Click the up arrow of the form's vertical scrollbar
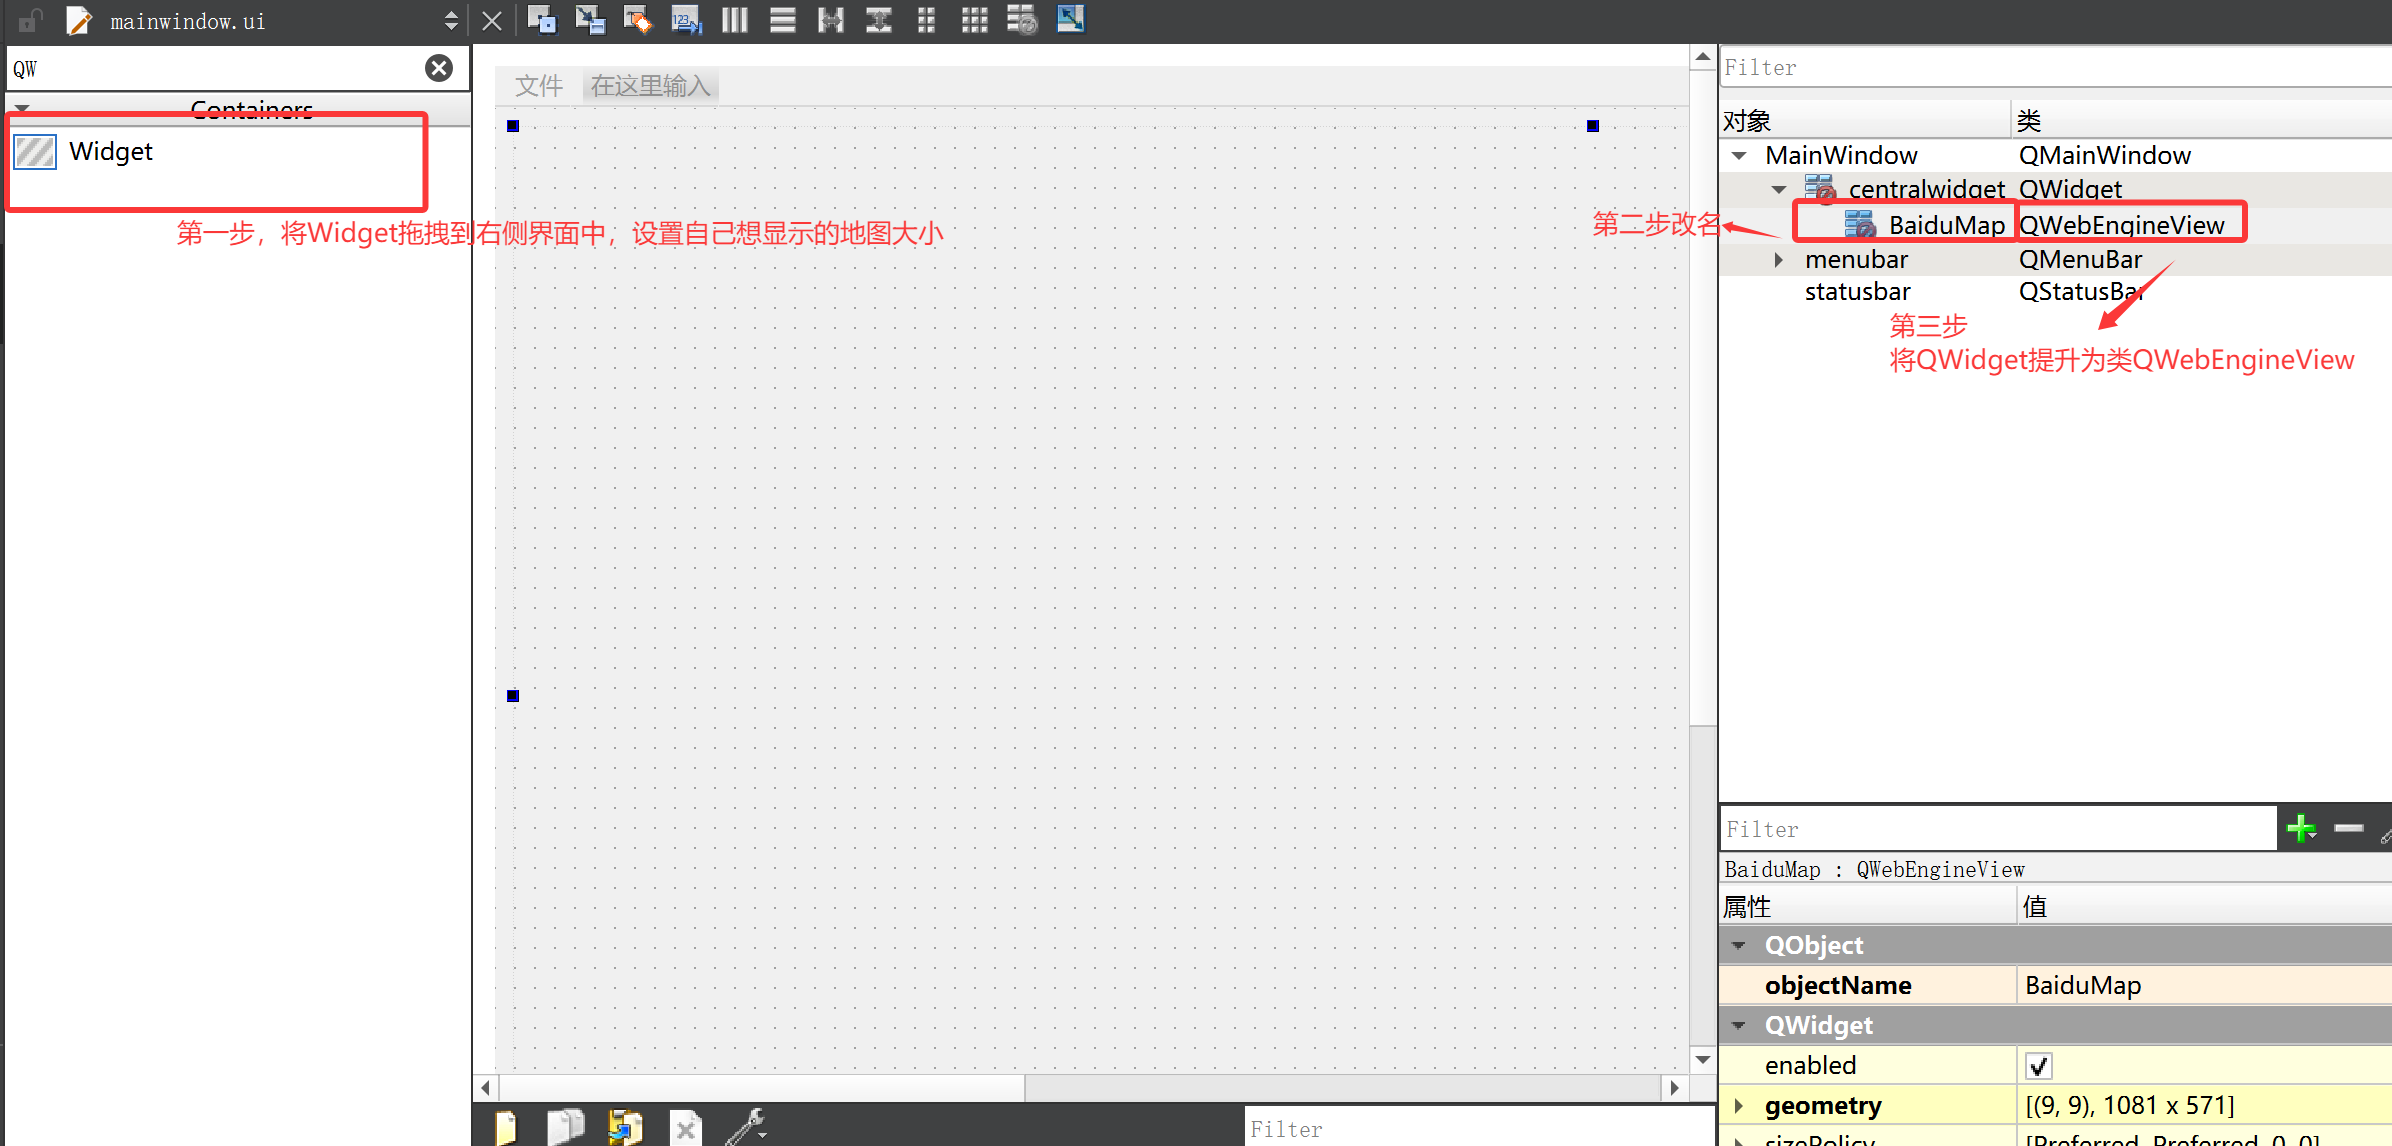This screenshot has width=2392, height=1146. coord(1702,58)
